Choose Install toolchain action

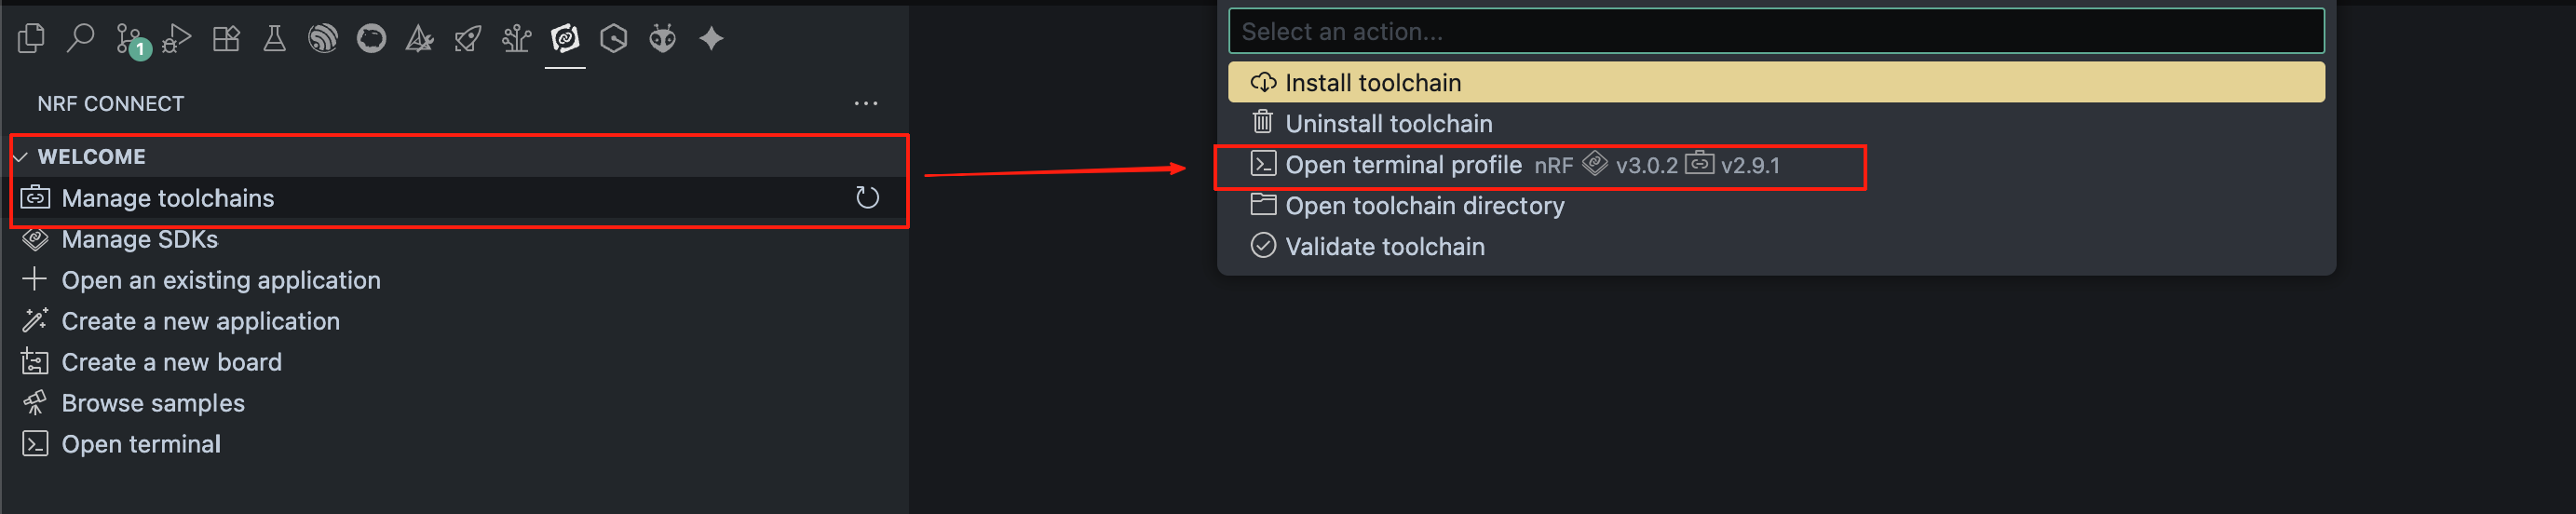(1776, 82)
